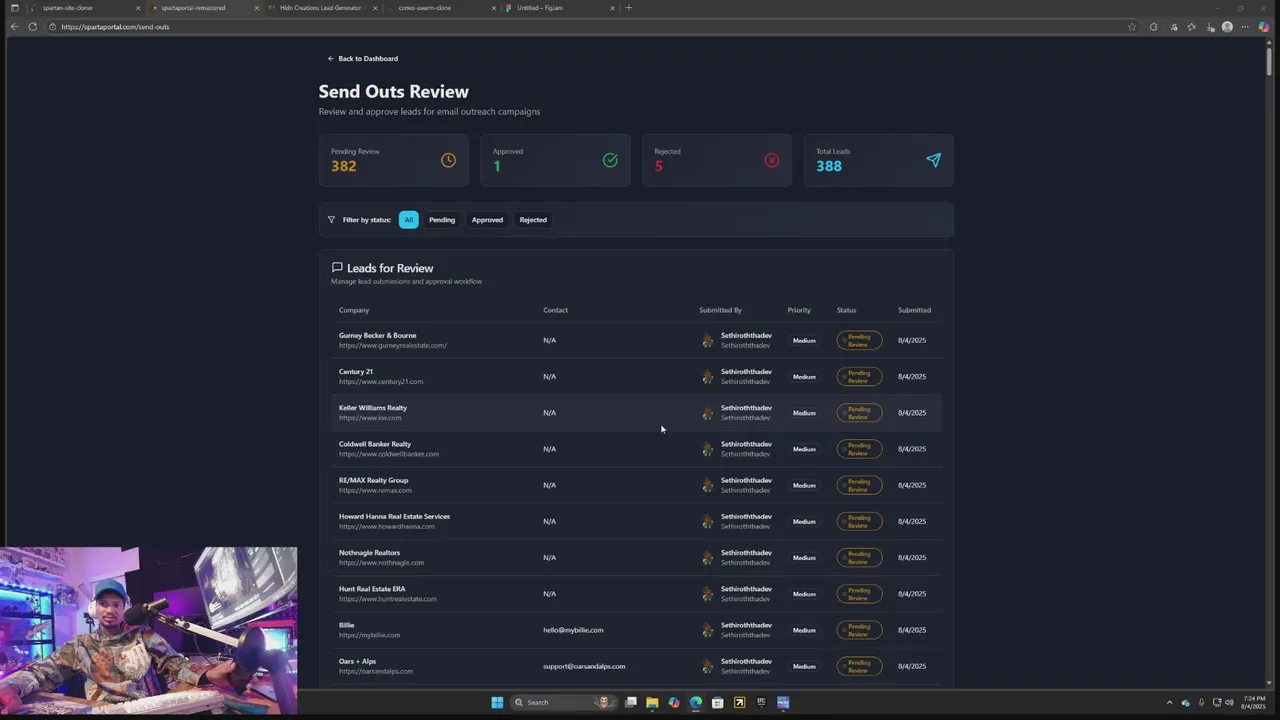The image size is (1280, 720).
Task: Click the taskbar clock and date
Action: tap(1253, 702)
